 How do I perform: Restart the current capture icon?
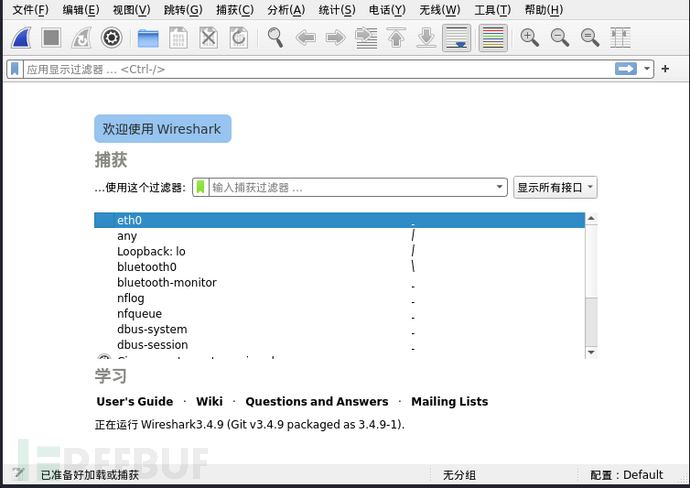pyautogui.click(x=82, y=37)
